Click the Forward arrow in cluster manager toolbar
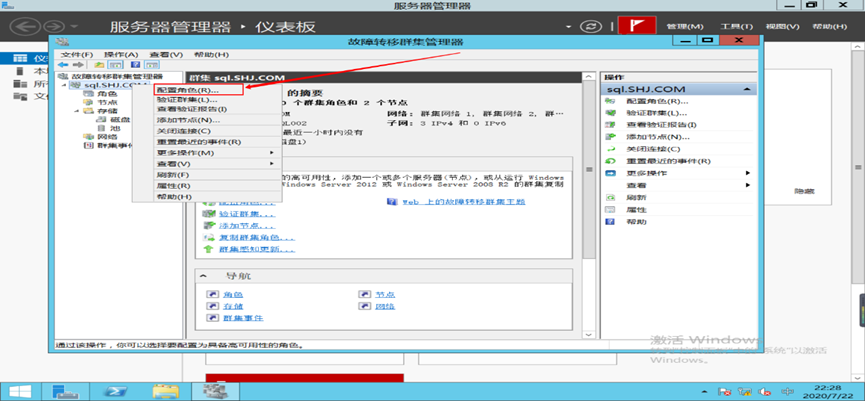The height and width of the screenshot is (401, 865). [78, 65]
